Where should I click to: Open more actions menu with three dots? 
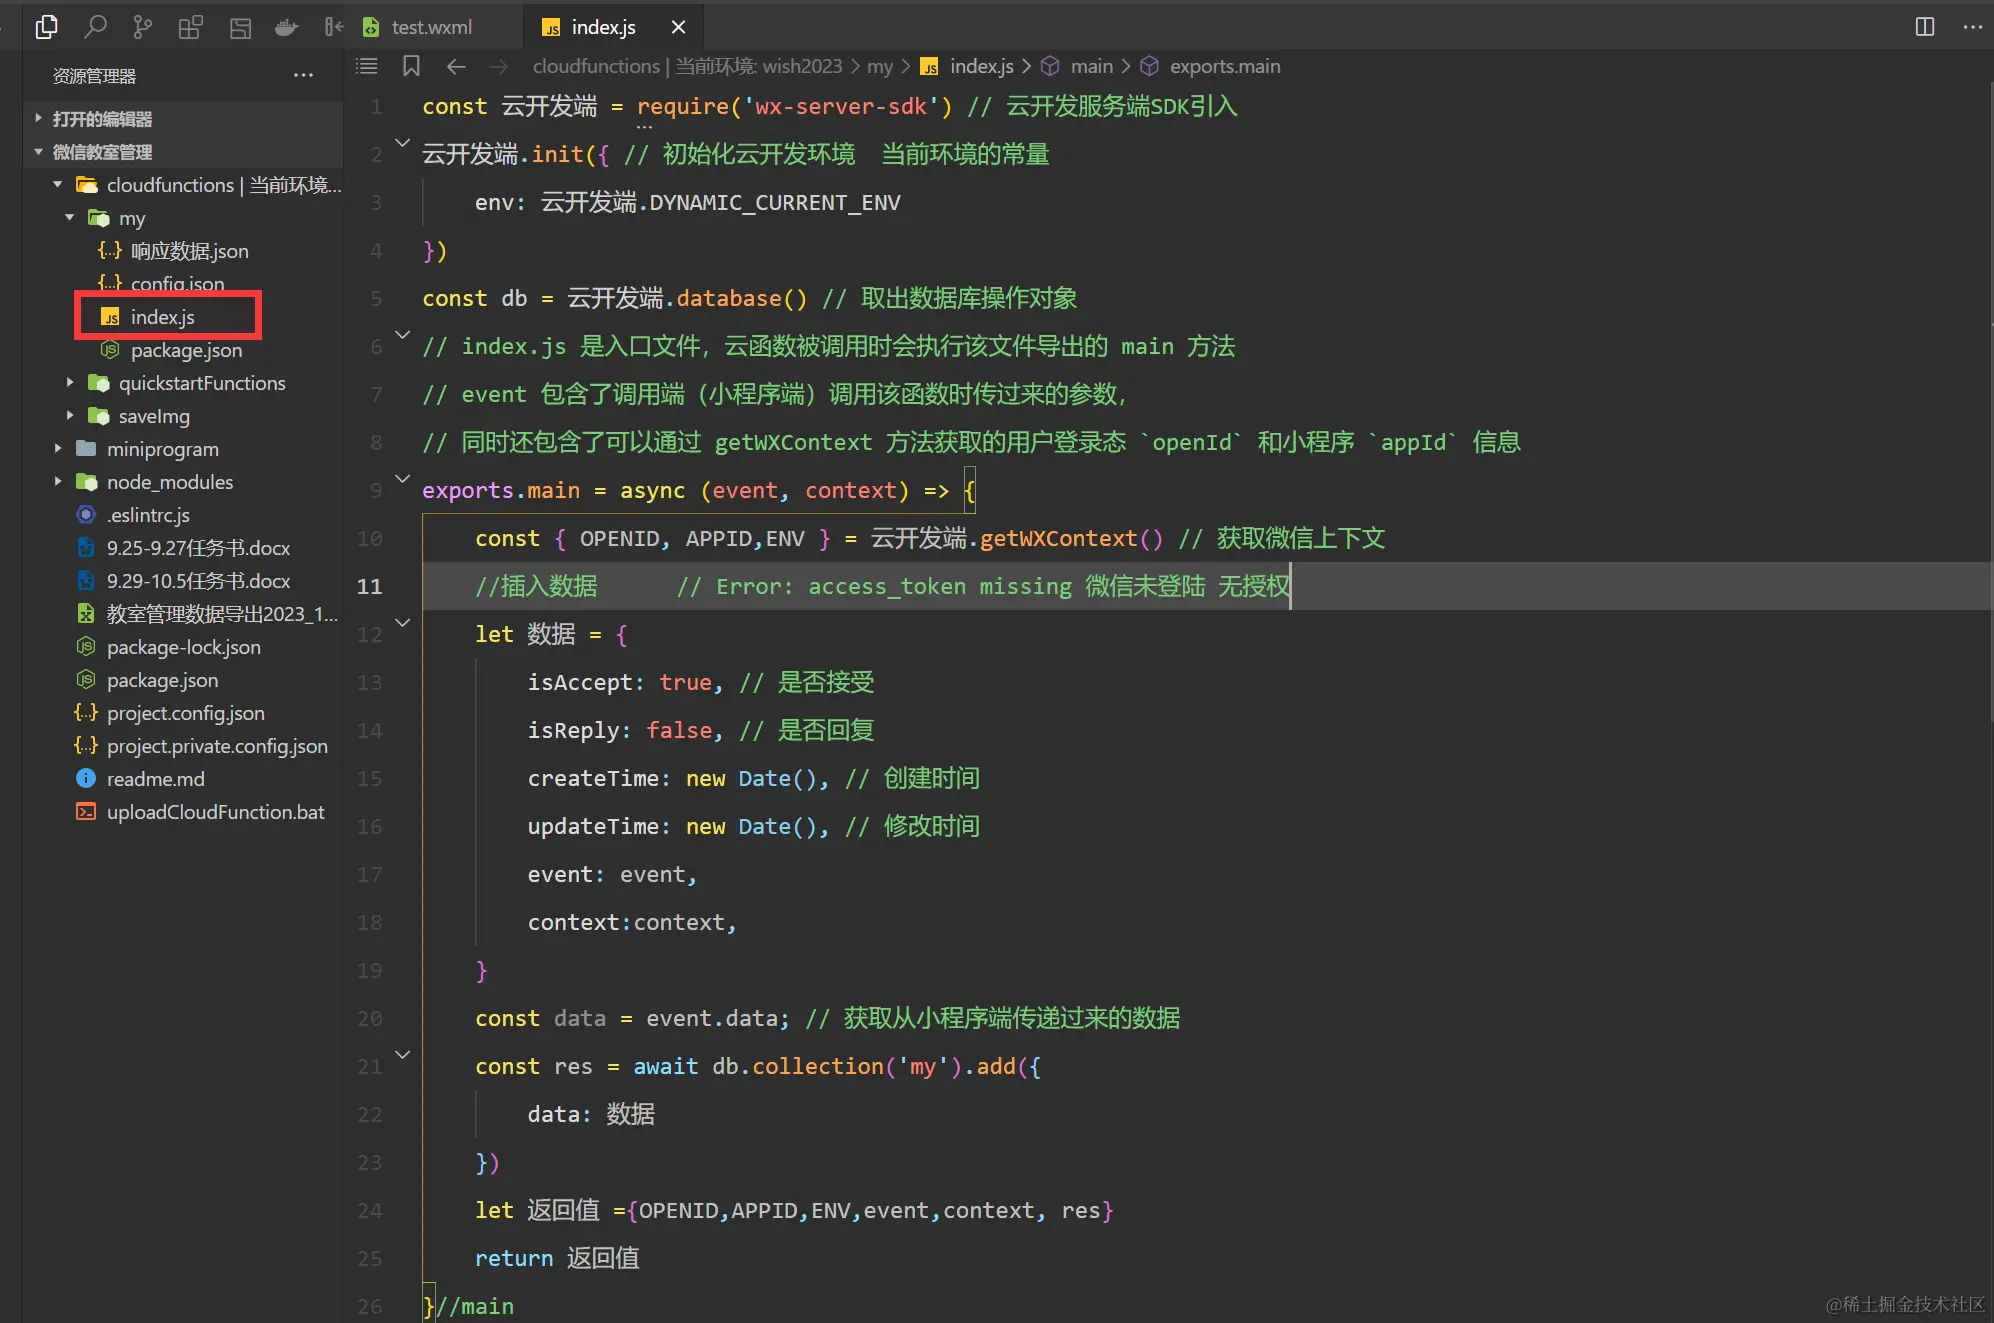click(x=1974, y=27)
